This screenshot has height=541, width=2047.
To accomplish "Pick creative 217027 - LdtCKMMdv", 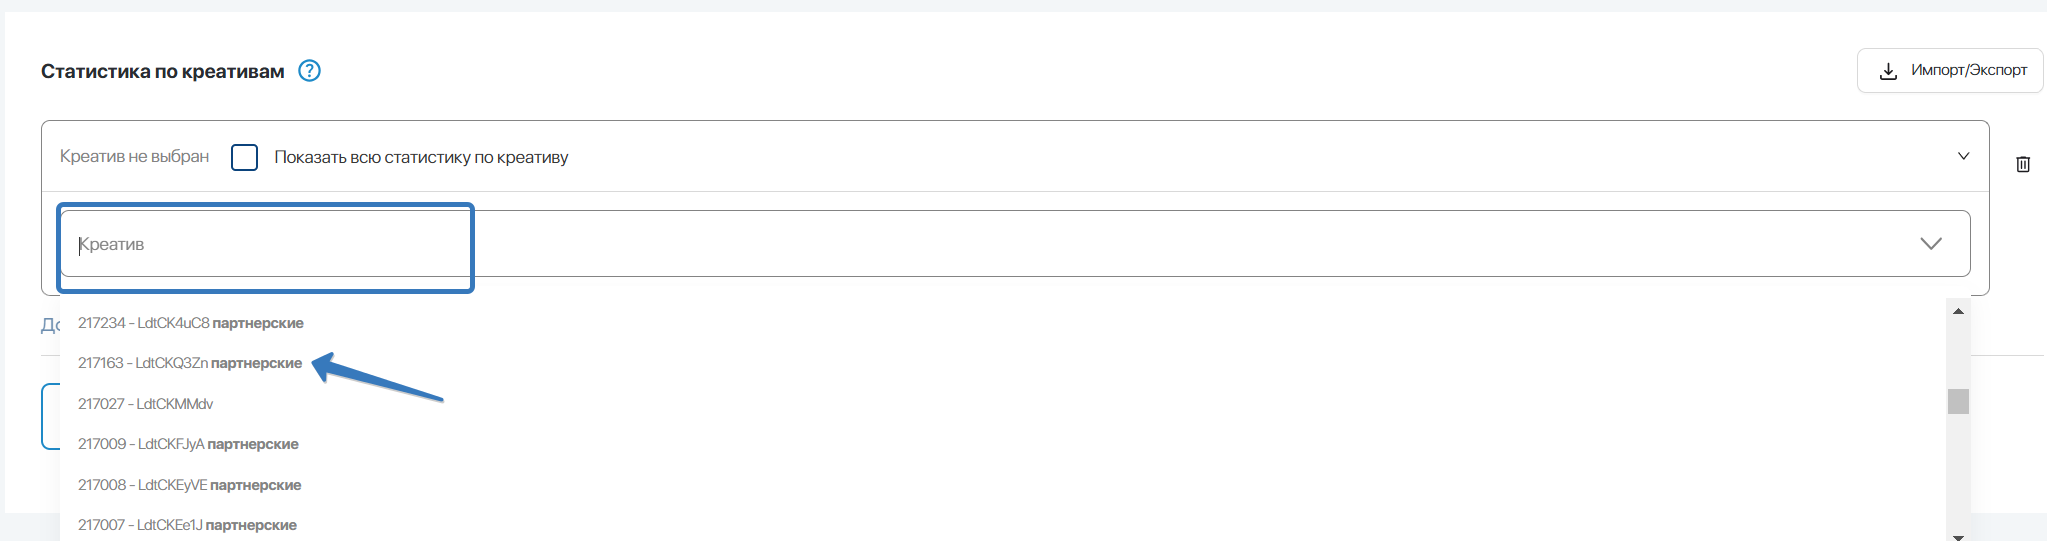I will 146,404.
